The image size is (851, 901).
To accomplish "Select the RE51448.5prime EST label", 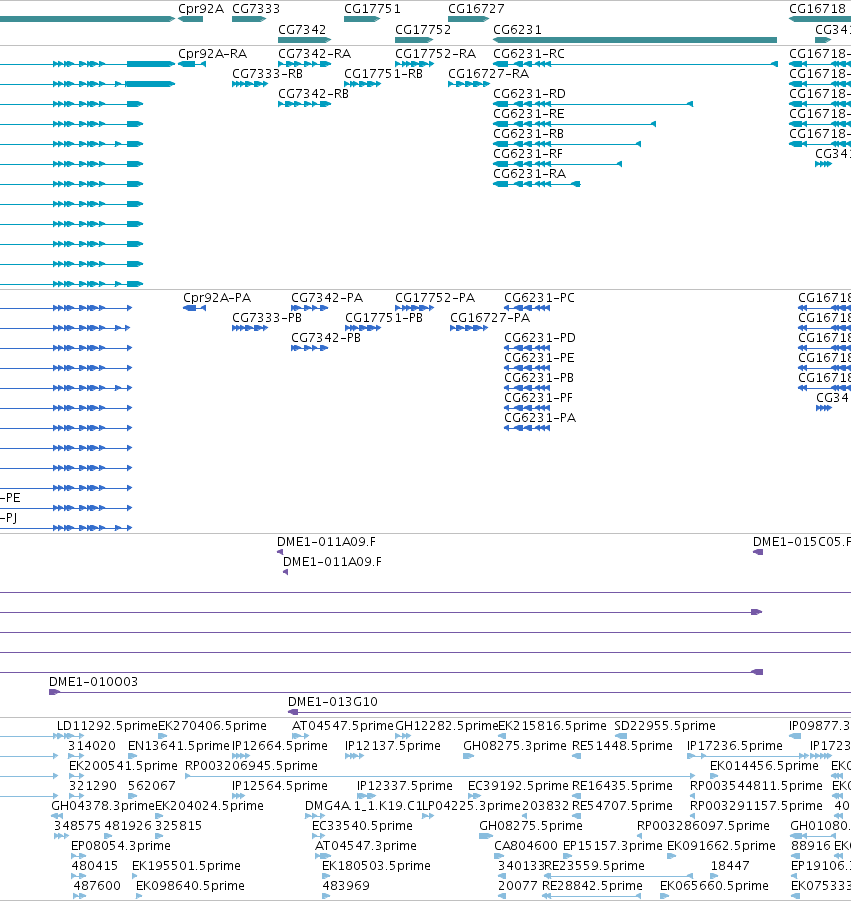I will point(622,746).
